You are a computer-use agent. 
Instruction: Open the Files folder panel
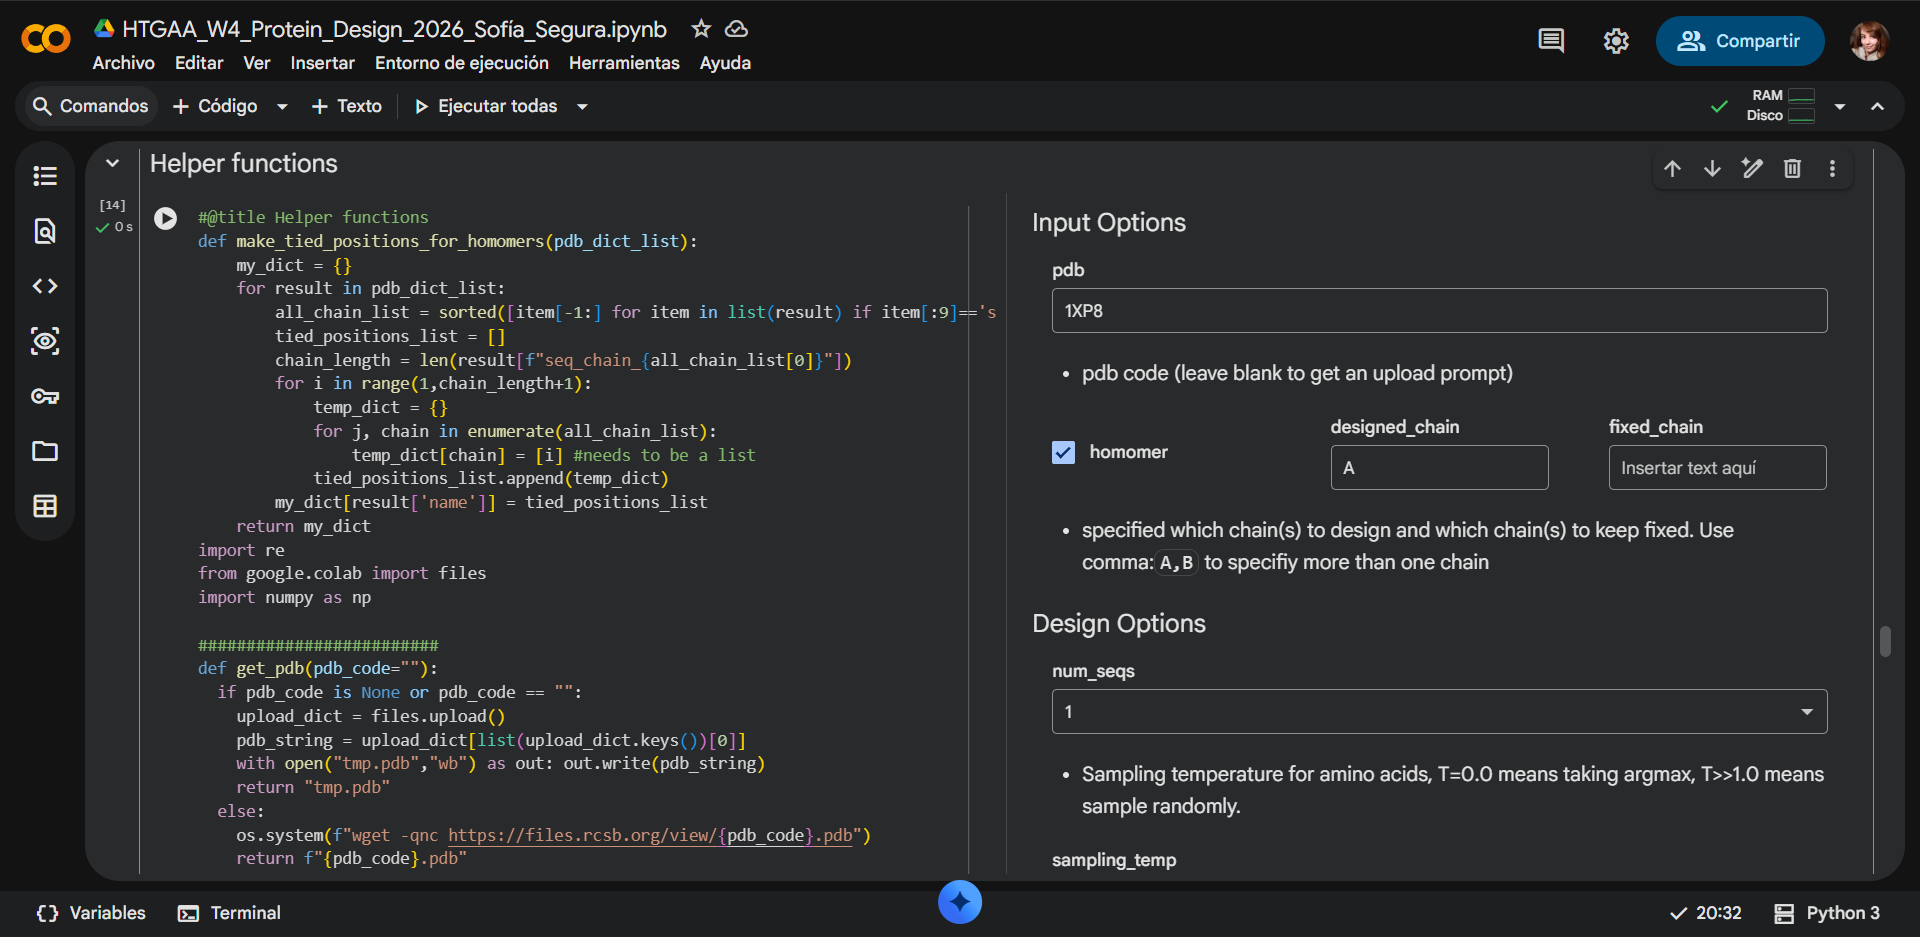(45, 451)
